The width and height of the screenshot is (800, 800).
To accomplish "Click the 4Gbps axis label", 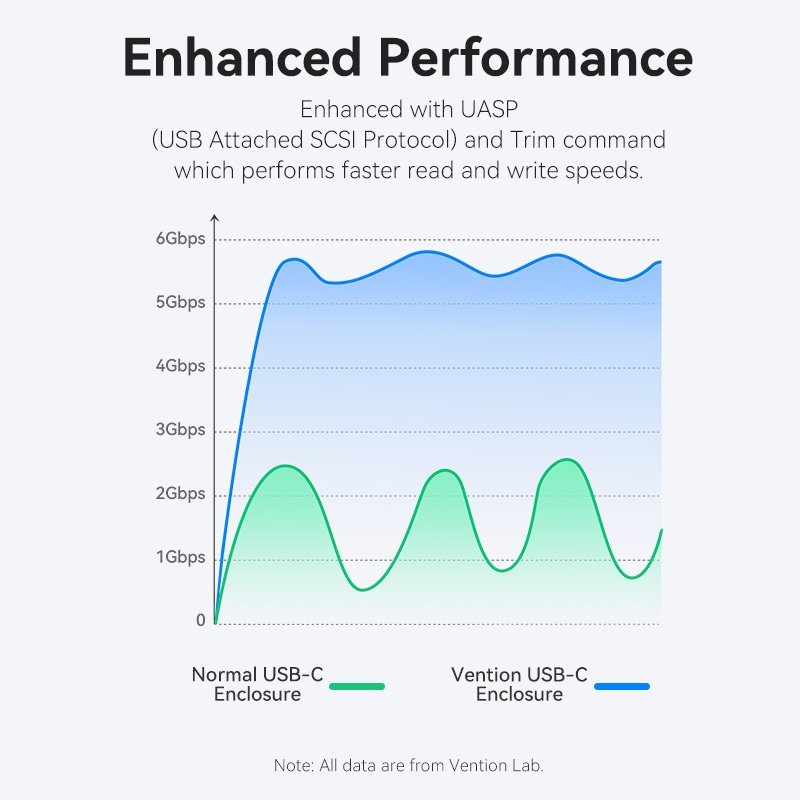I will (180, 367).
